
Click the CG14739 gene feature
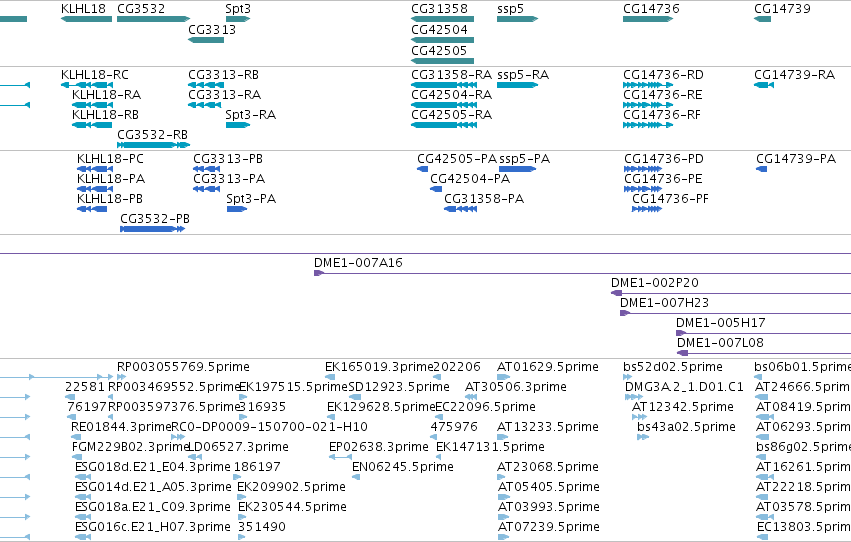pos(763,19)
